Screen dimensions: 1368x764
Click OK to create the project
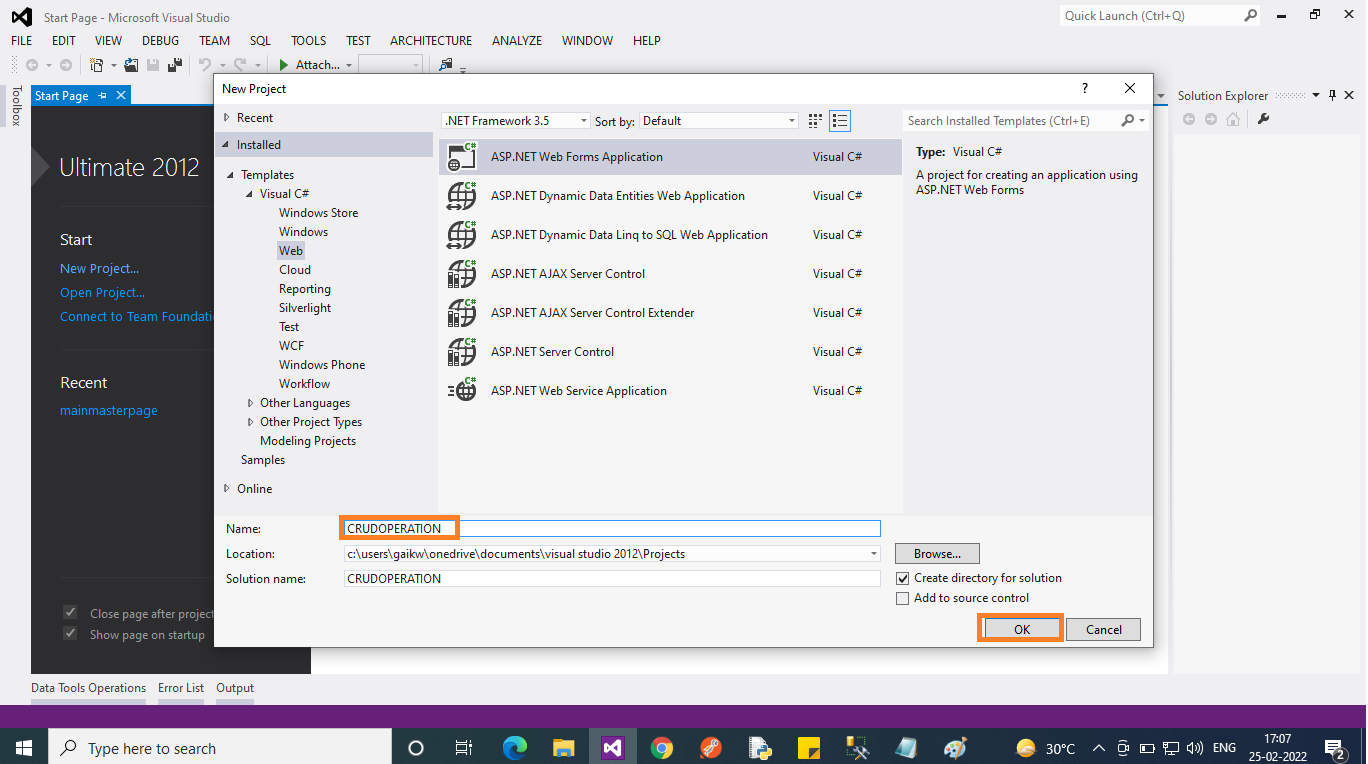(1021, 629)
